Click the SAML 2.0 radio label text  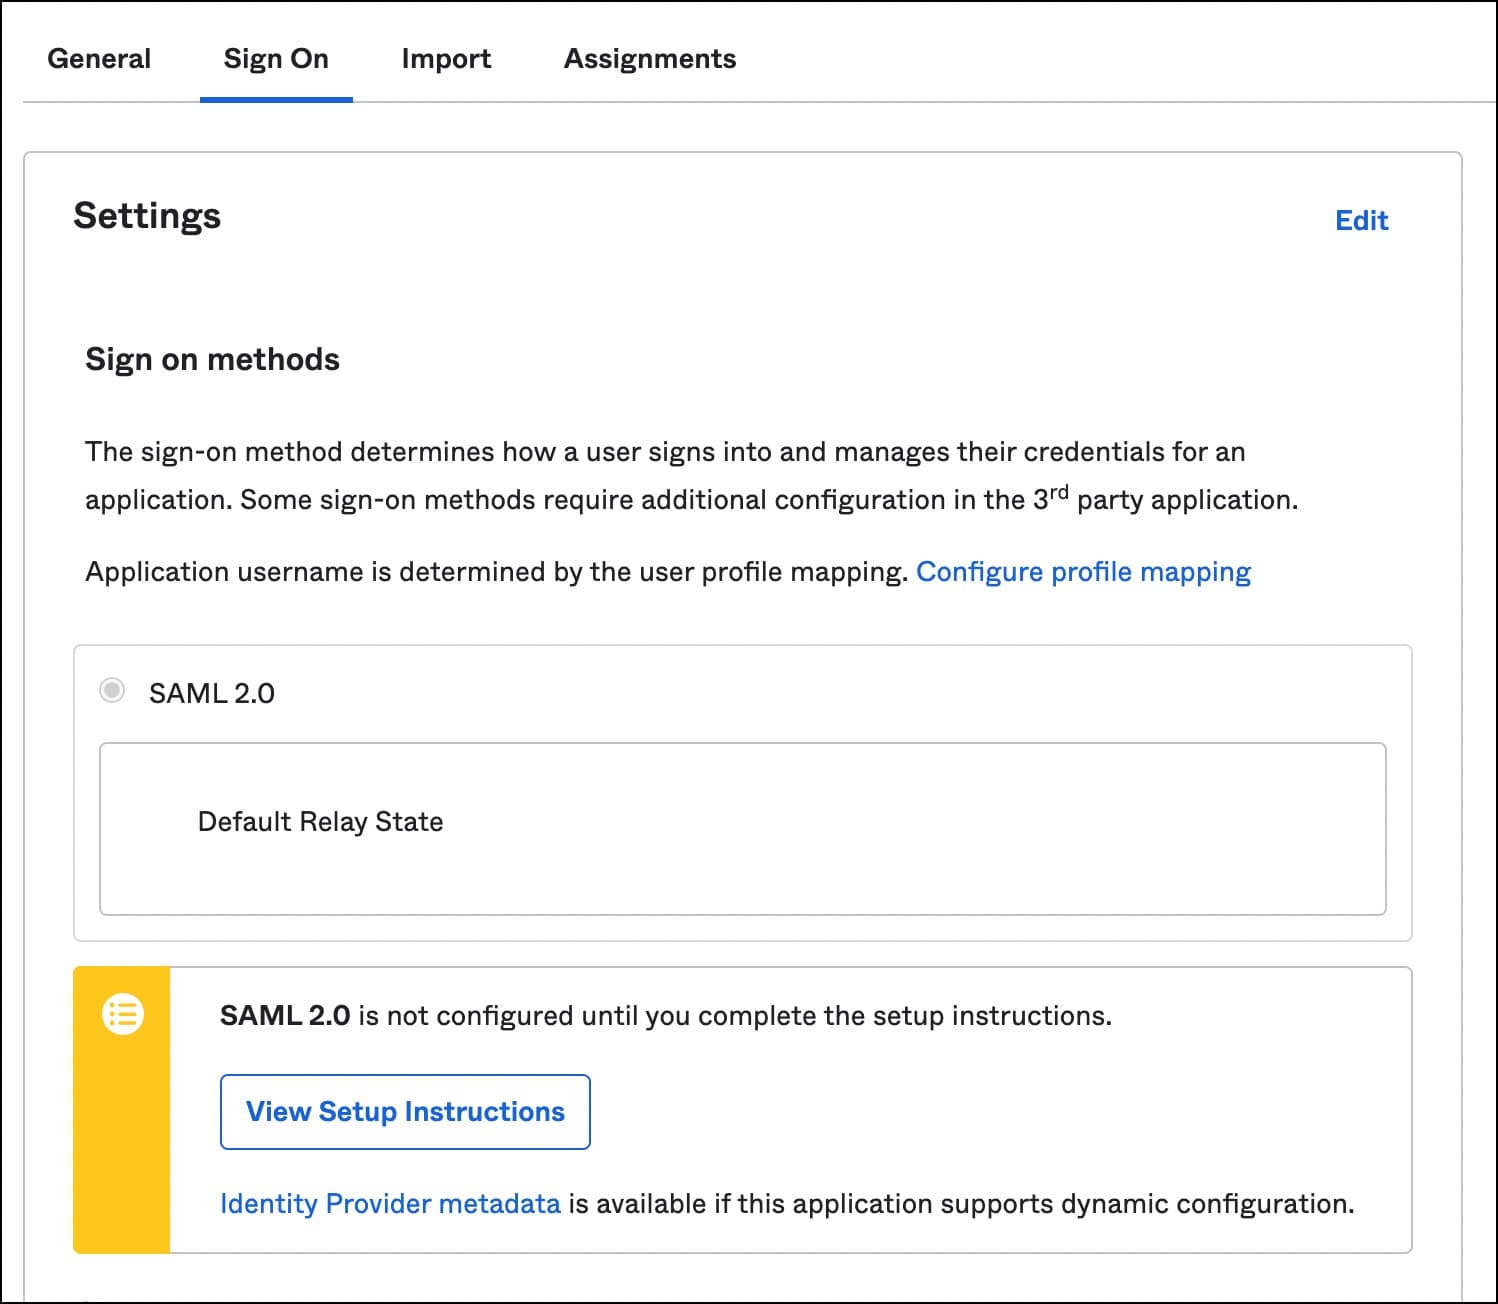[212, 693]
